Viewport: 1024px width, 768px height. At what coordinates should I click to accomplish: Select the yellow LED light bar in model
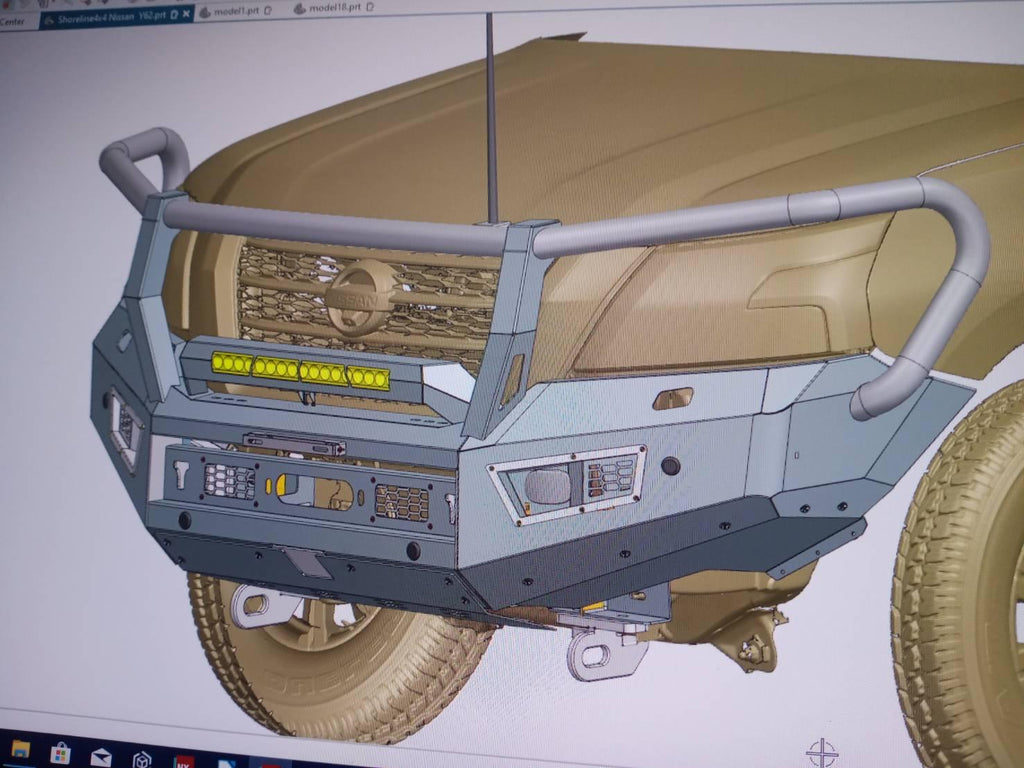click(x=300, y=370)
